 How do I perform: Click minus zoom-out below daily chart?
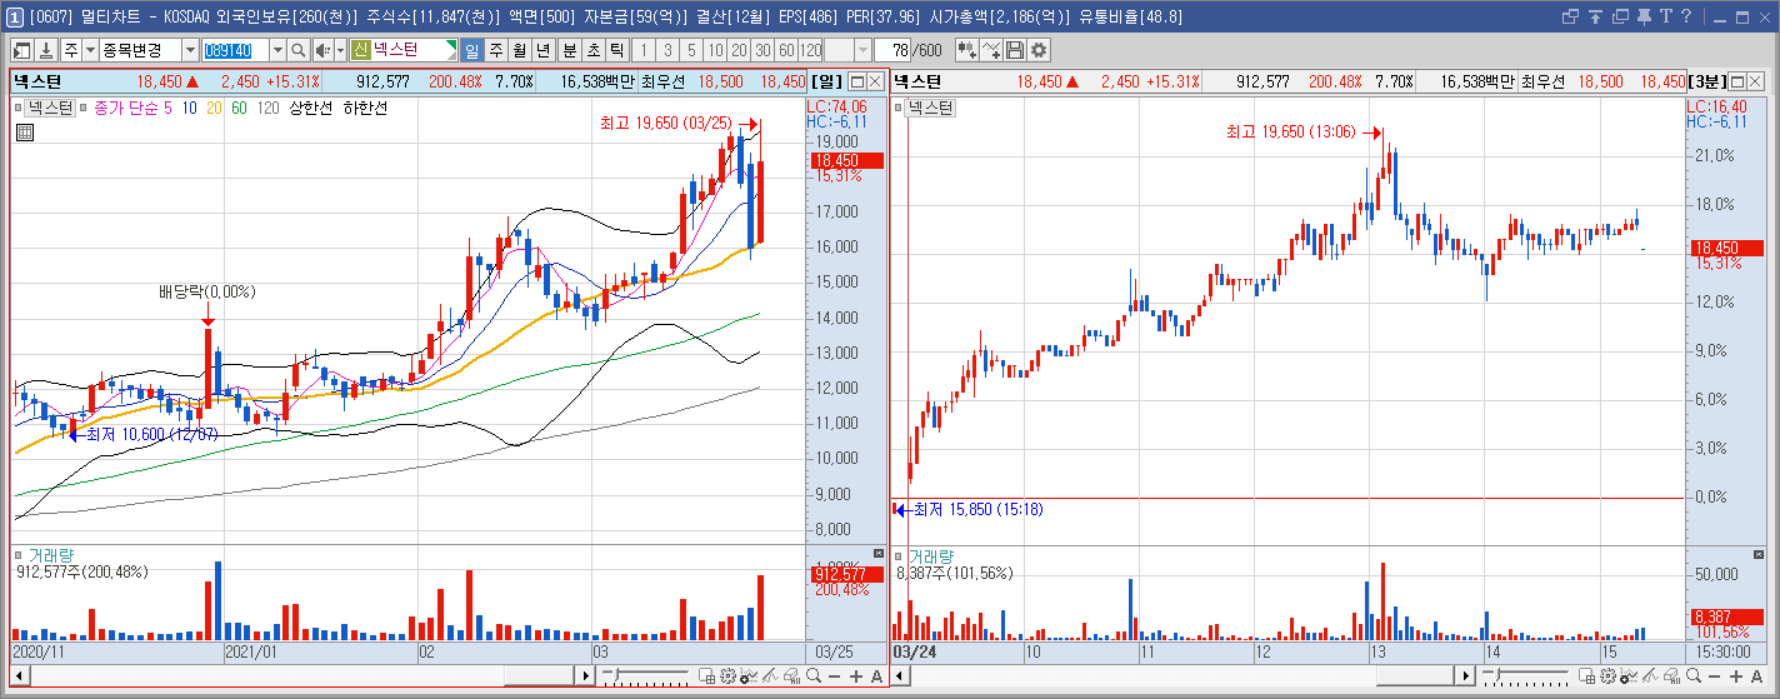click(835, 677)
